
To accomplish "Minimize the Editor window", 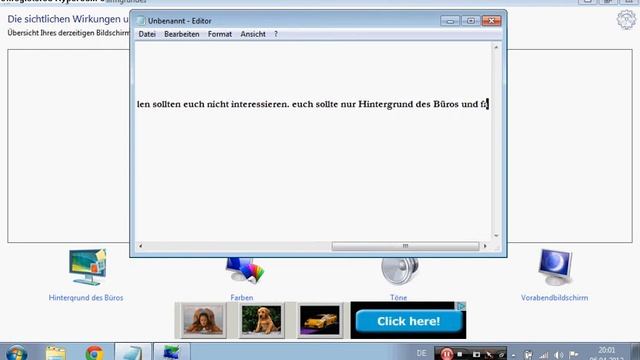I will [x=450, y=20].
